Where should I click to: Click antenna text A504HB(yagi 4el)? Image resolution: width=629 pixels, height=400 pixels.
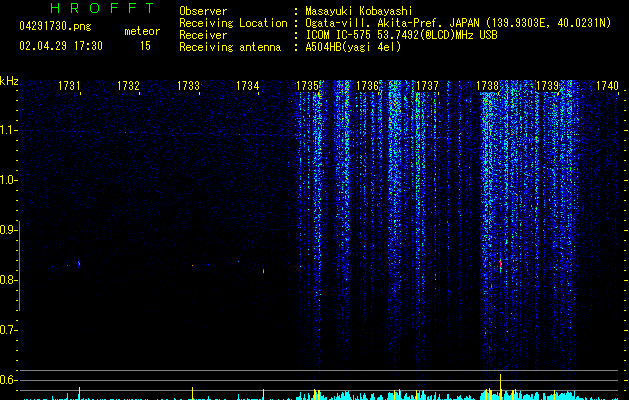(353, 47)
